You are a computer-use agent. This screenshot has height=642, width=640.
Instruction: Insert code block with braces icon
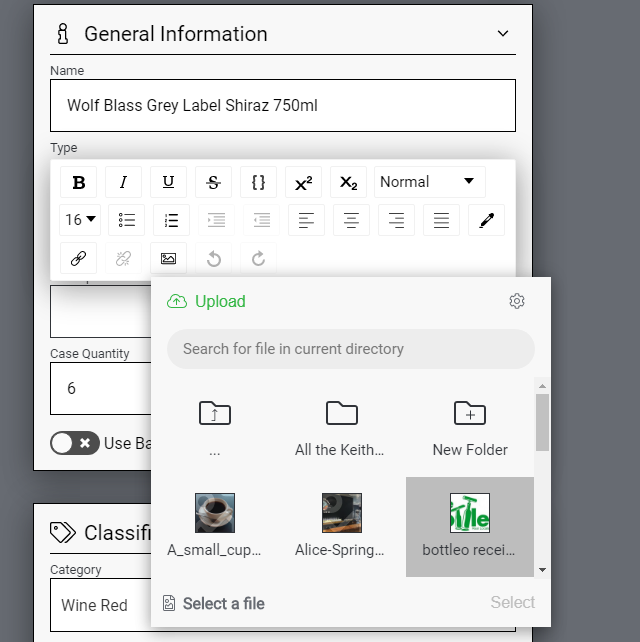point(258,182)
